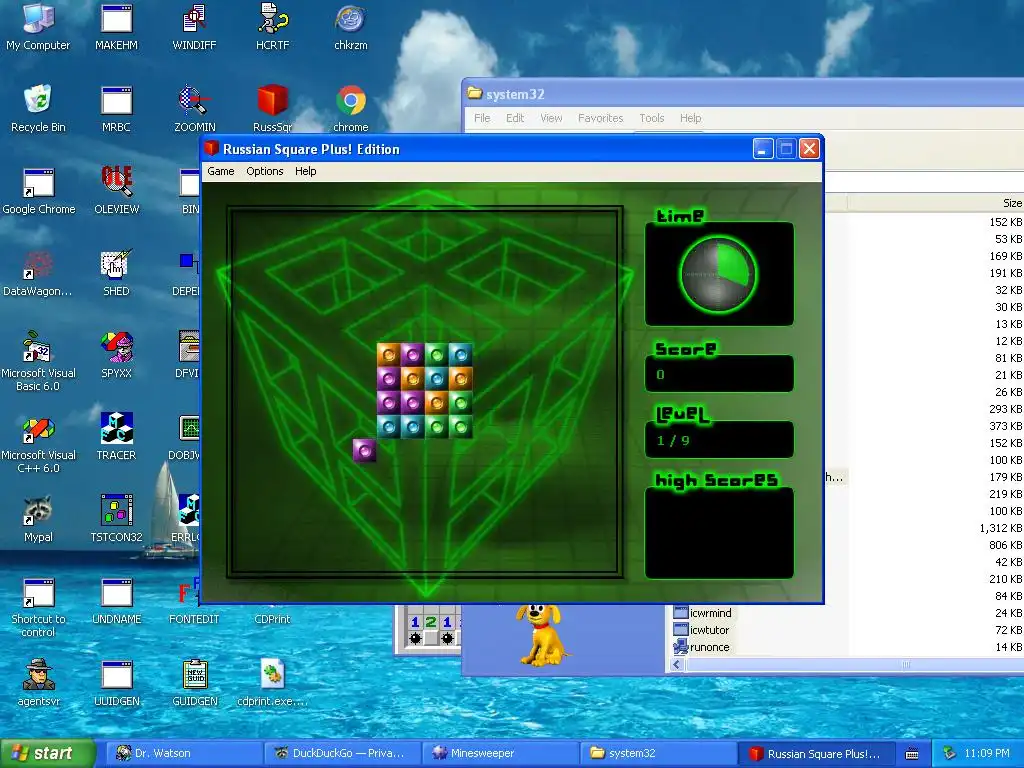Select the Shortcut to control icon

(x=38, y=607)
